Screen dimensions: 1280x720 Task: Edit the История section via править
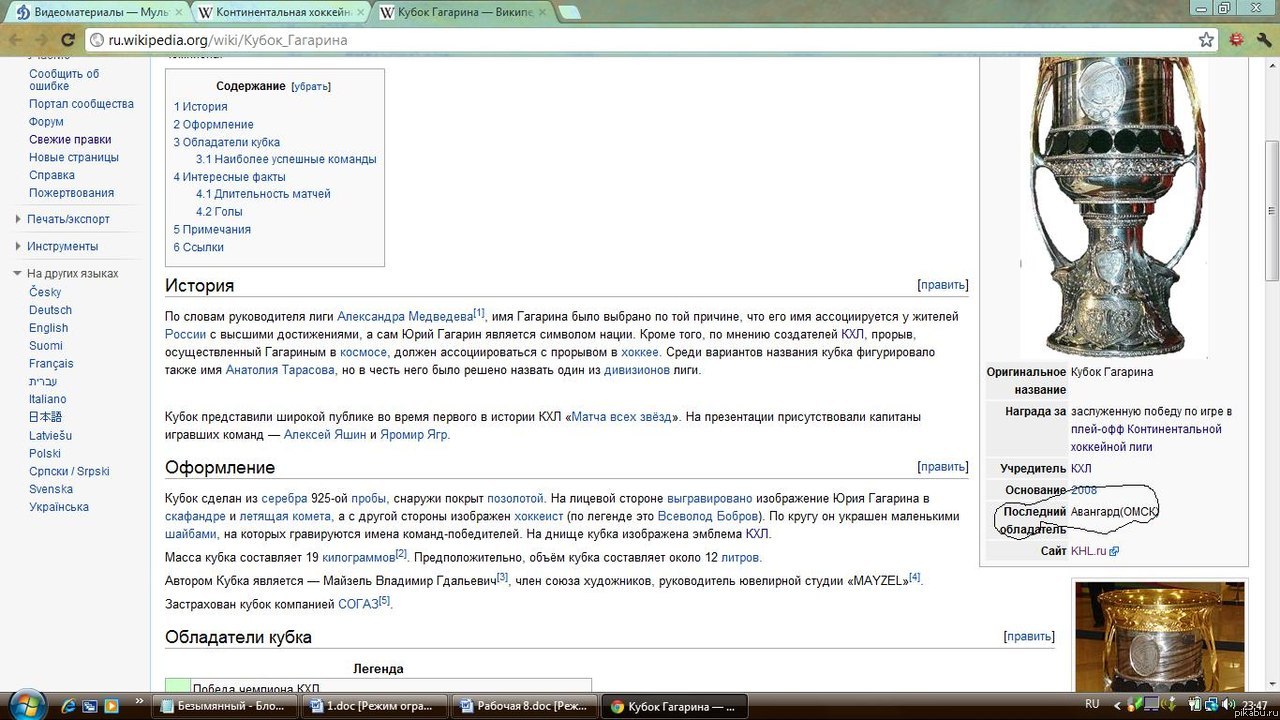942,285
